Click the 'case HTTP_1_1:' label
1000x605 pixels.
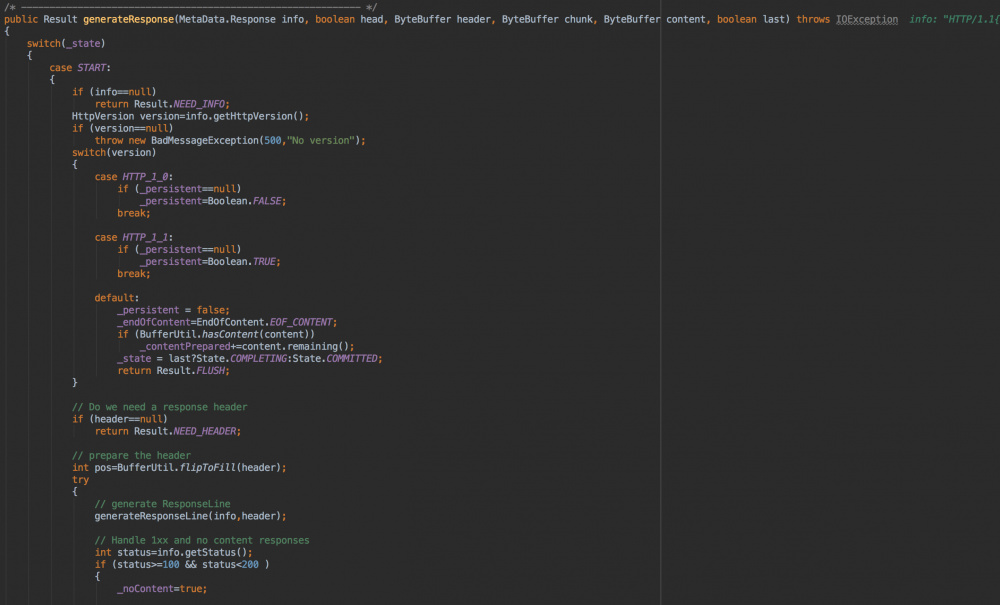point(134,237)
